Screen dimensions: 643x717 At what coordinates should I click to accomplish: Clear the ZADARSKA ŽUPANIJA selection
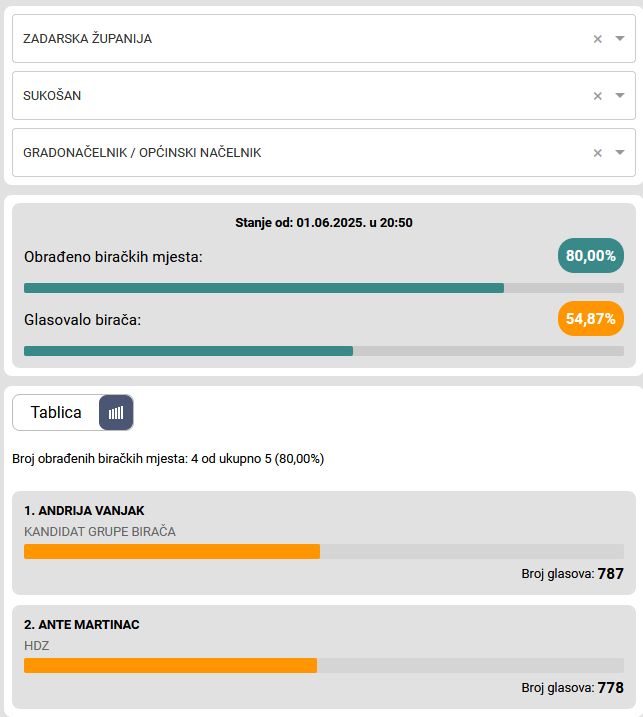click(x=597, y=39)
